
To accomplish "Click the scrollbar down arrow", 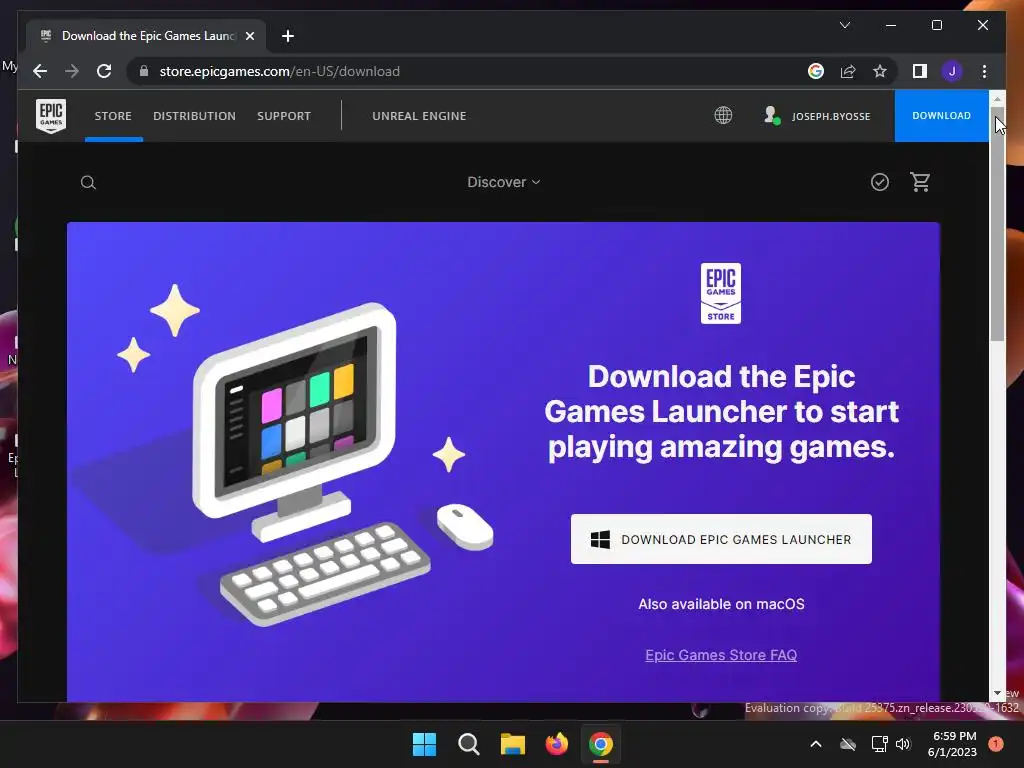I will pos(997,693).
